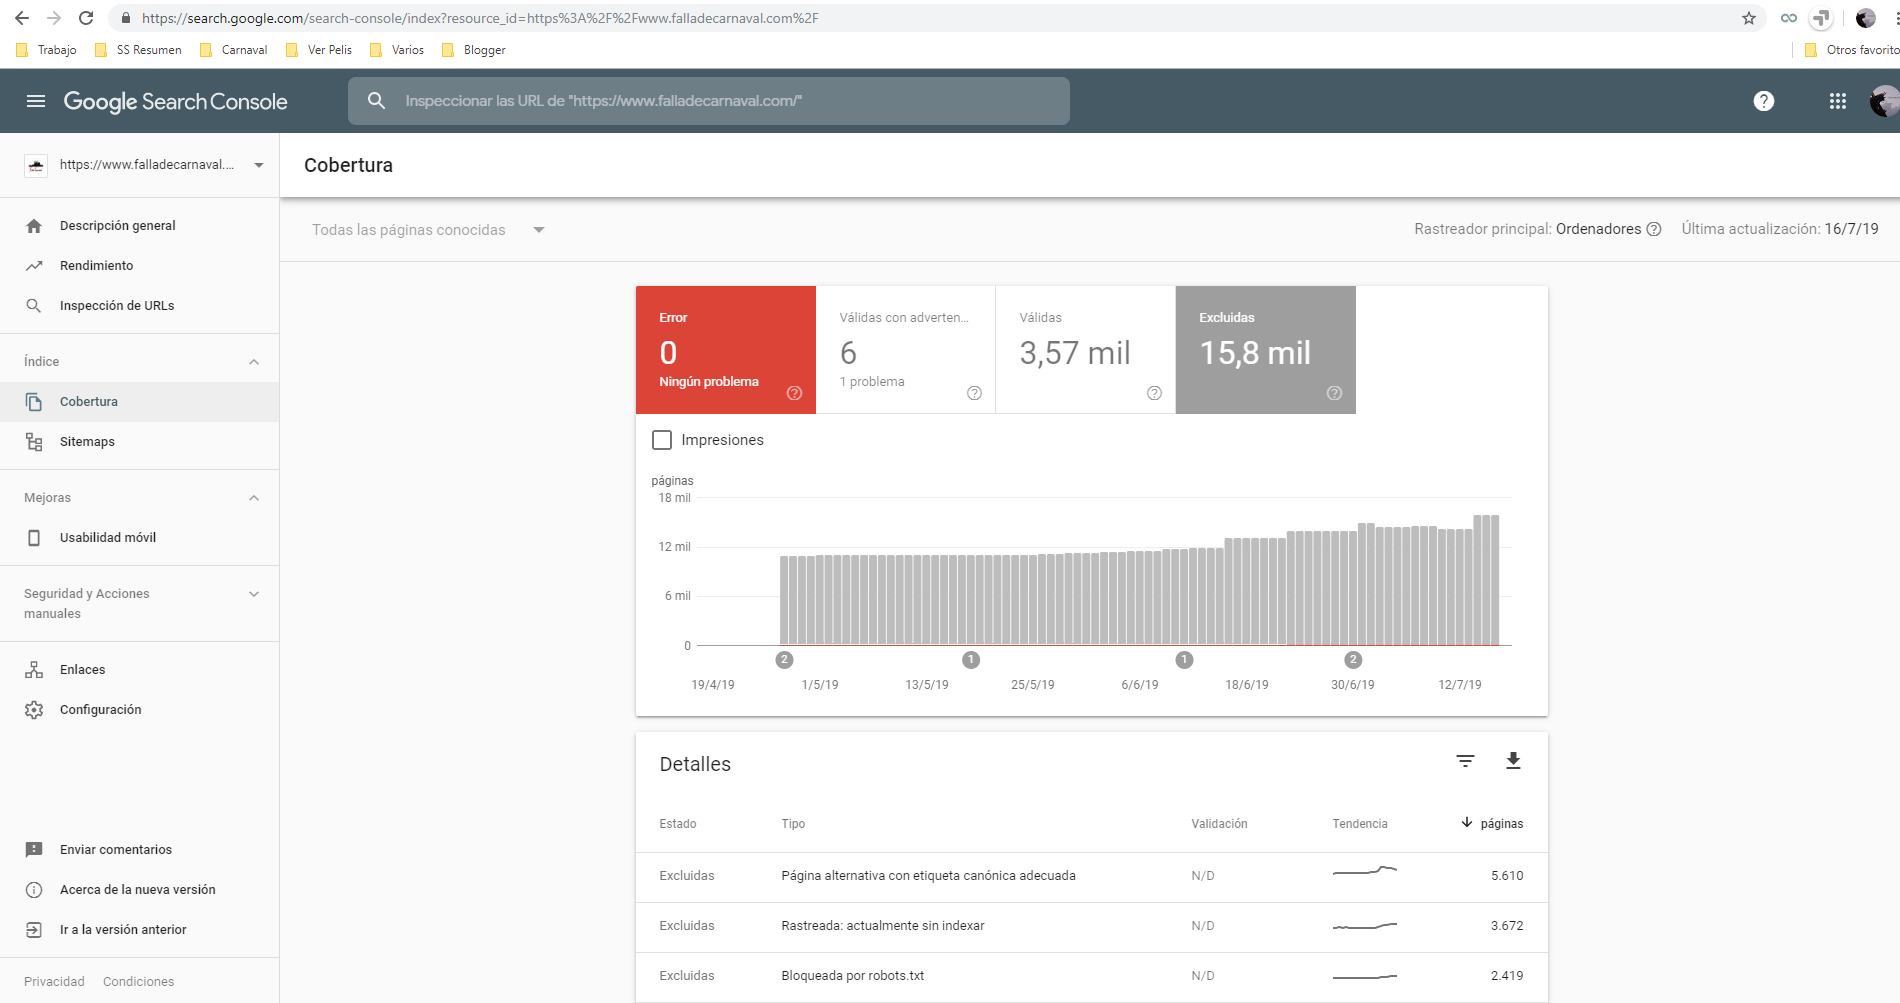1900x1003 pixels.
Task: Open the property selector dropdown
Action: coord(147,165)
